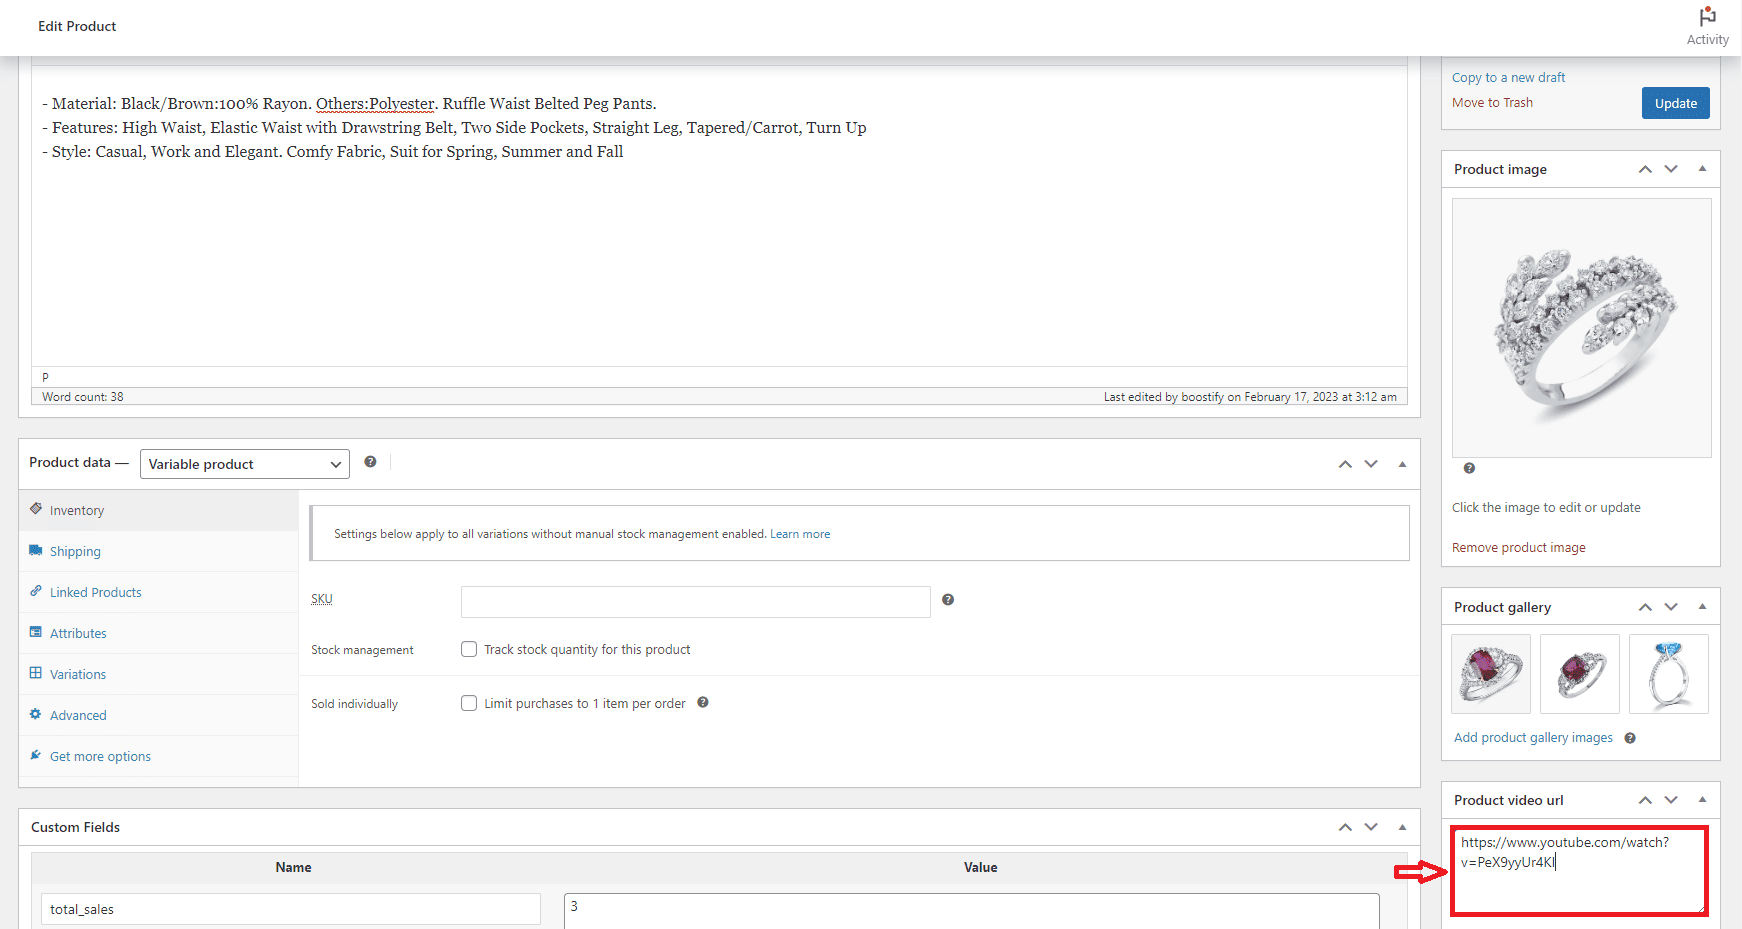Open the Variations tab
The height and width of the screenshot is (929, 1742).
(159, 674)
